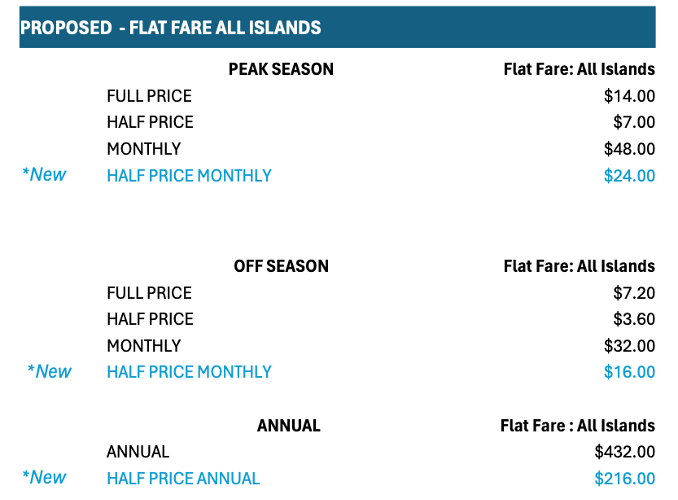
Task: Select the Off Season heading
Action: [281, 266]
